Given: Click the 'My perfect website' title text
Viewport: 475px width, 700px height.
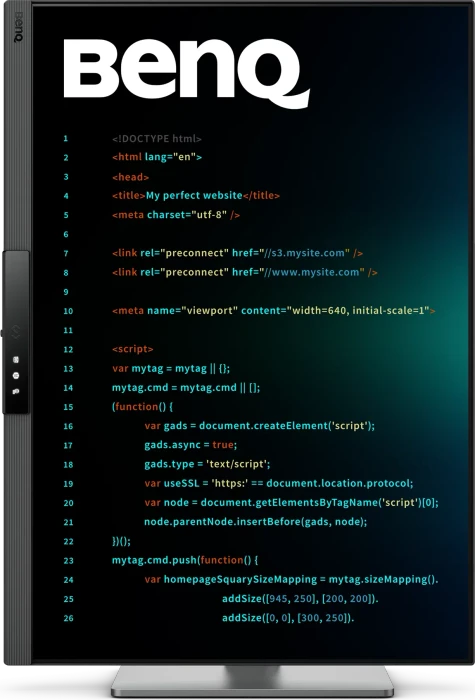Looking at the screenshot, I should (x=194, y=195).
